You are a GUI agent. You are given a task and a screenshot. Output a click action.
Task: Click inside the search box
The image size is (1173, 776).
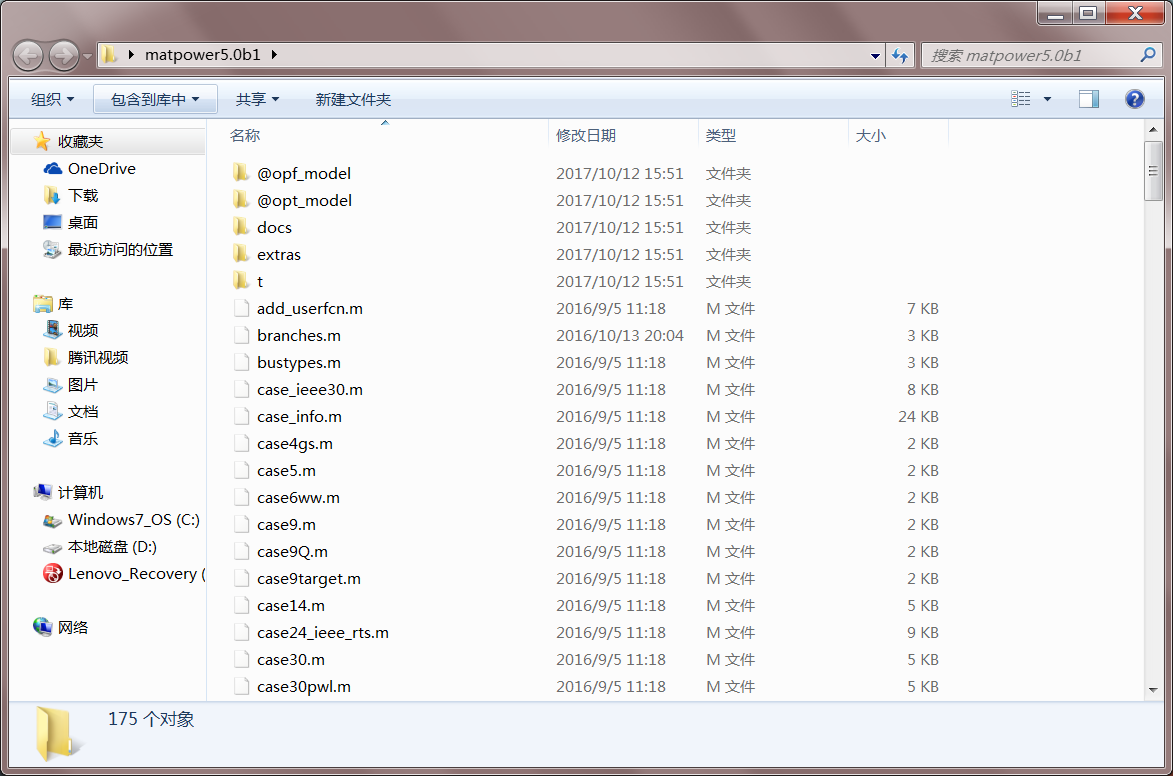pos(1030,55)
